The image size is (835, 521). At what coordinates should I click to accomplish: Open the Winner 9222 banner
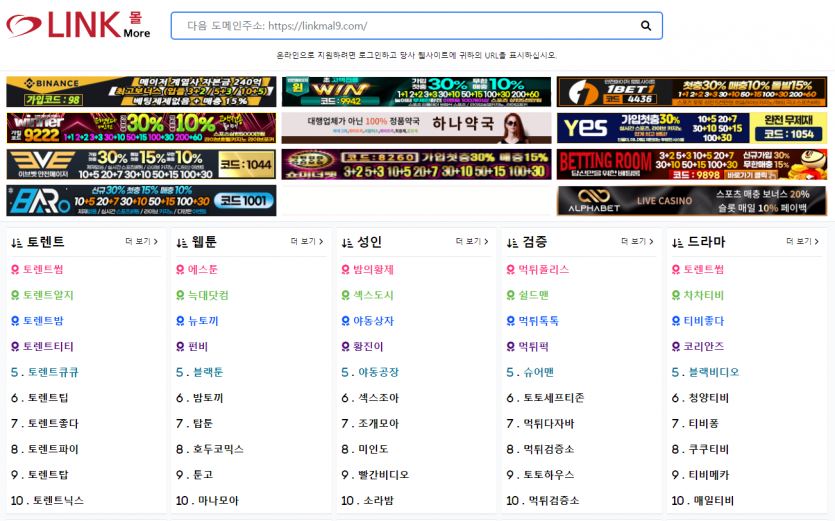tap(141, 128)
